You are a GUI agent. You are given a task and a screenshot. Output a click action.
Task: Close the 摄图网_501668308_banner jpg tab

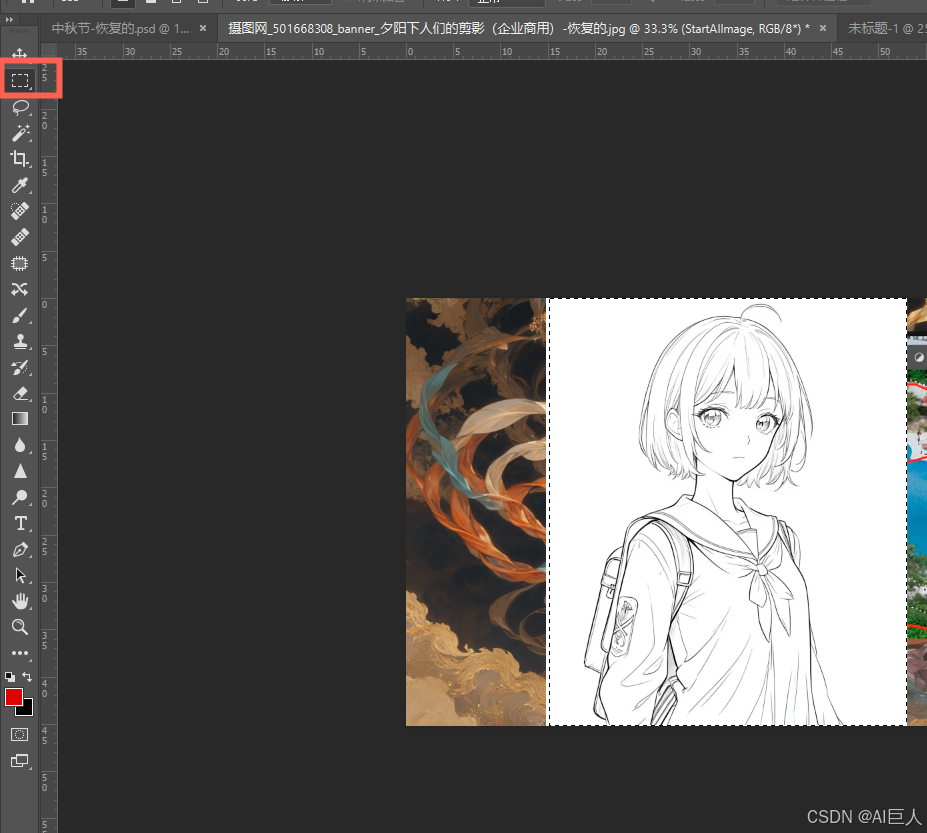823,28
